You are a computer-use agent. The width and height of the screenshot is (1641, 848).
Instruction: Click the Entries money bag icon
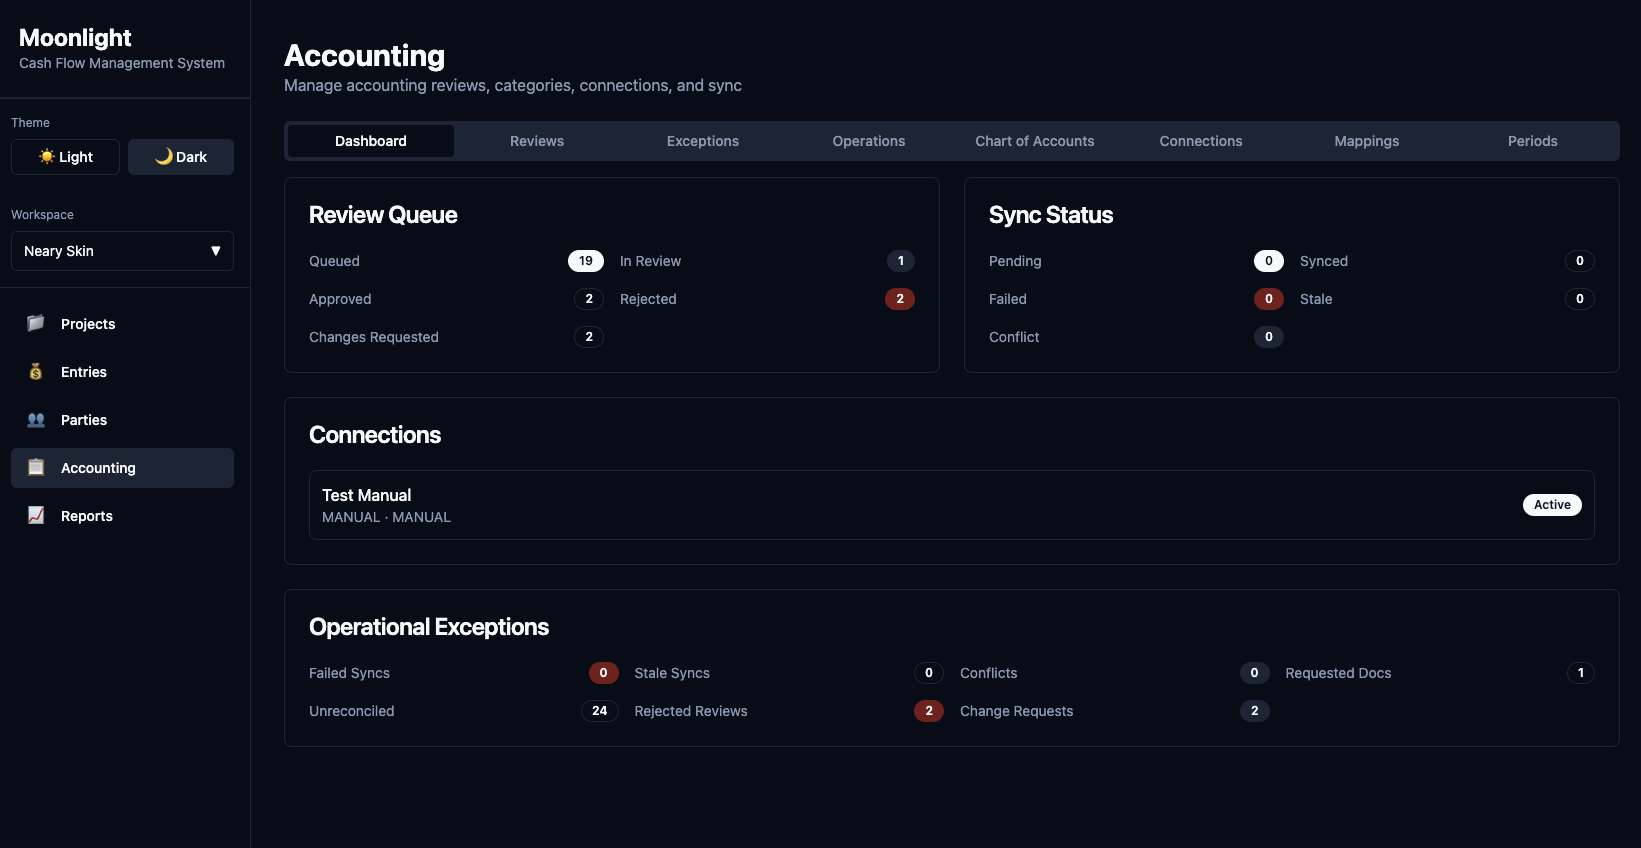pyautogui.click(x=36, y=371)
